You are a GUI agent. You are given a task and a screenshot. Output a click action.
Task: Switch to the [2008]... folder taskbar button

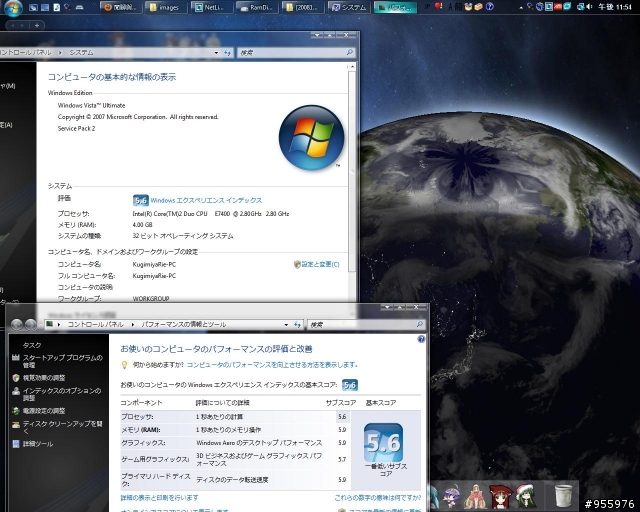point(302,7)
